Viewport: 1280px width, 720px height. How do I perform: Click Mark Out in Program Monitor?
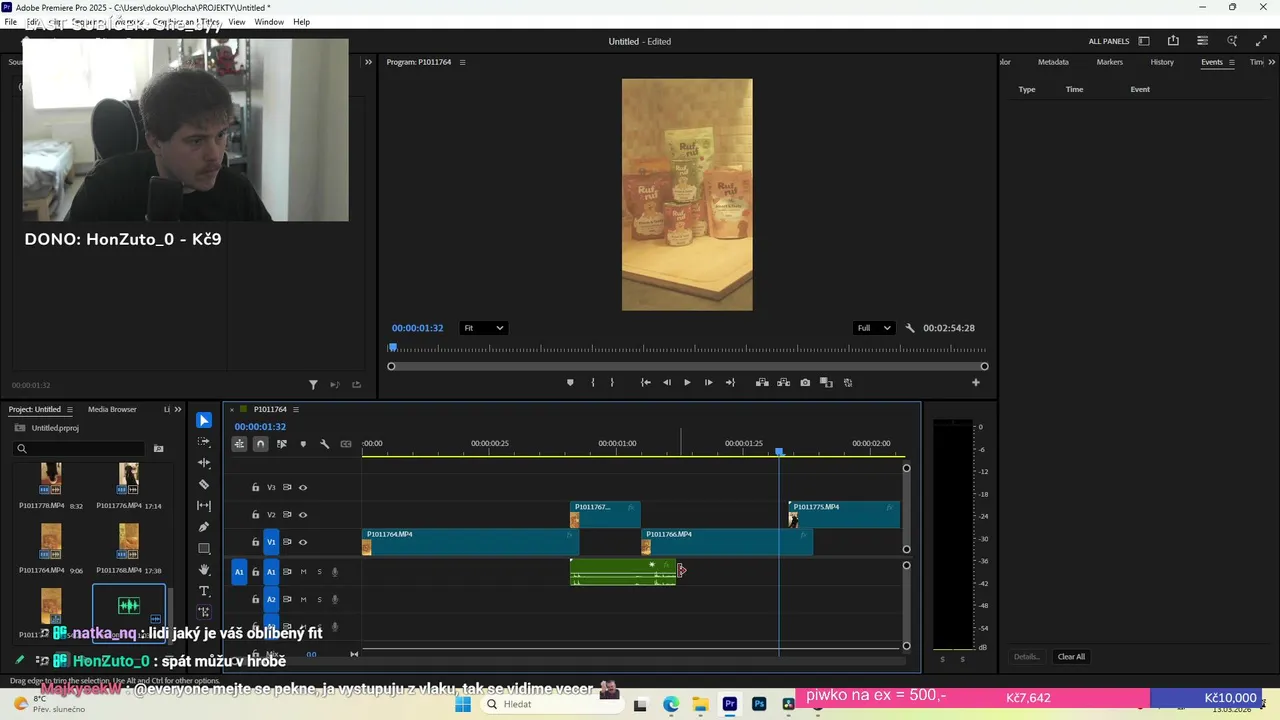point(612,382)
